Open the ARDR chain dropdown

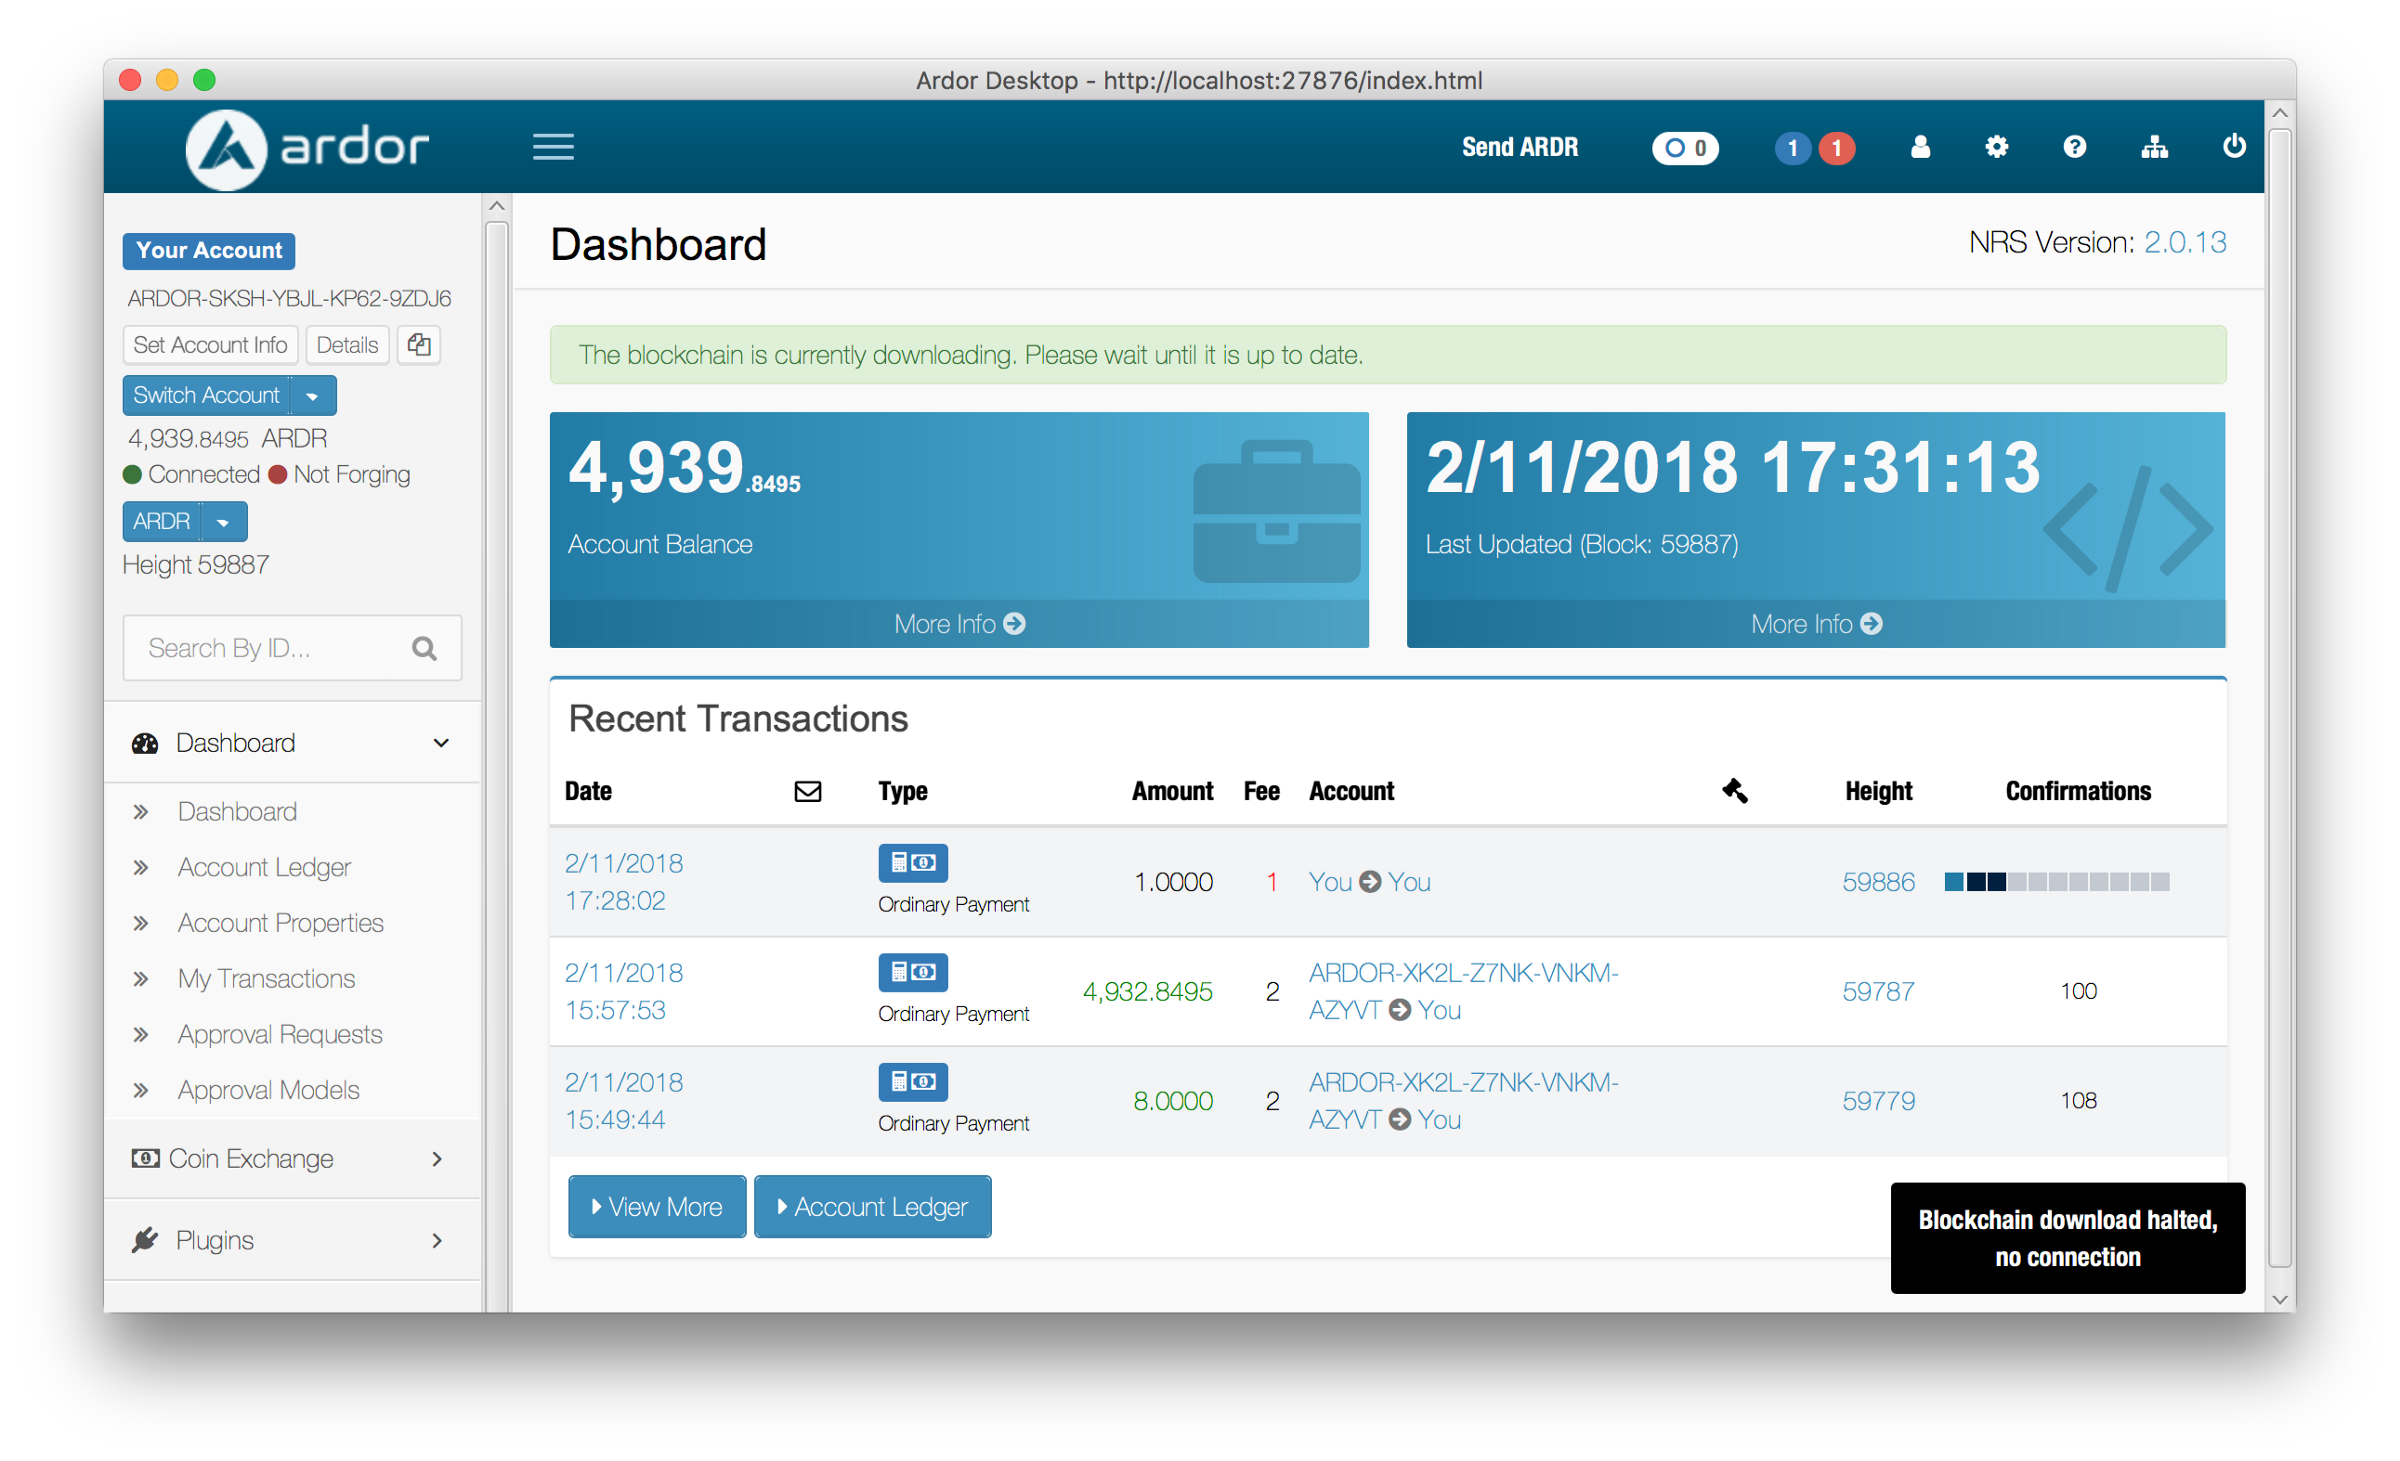pos(223,522)
